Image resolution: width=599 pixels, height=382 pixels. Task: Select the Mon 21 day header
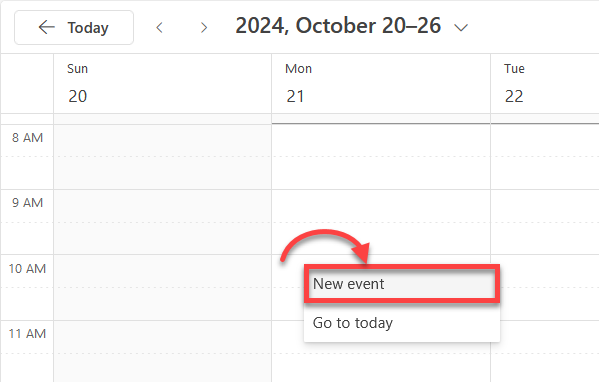[381, 83]
